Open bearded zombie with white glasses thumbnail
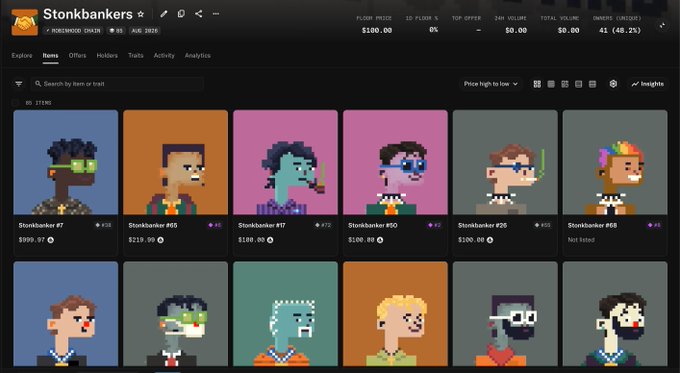 coord(505,314)
